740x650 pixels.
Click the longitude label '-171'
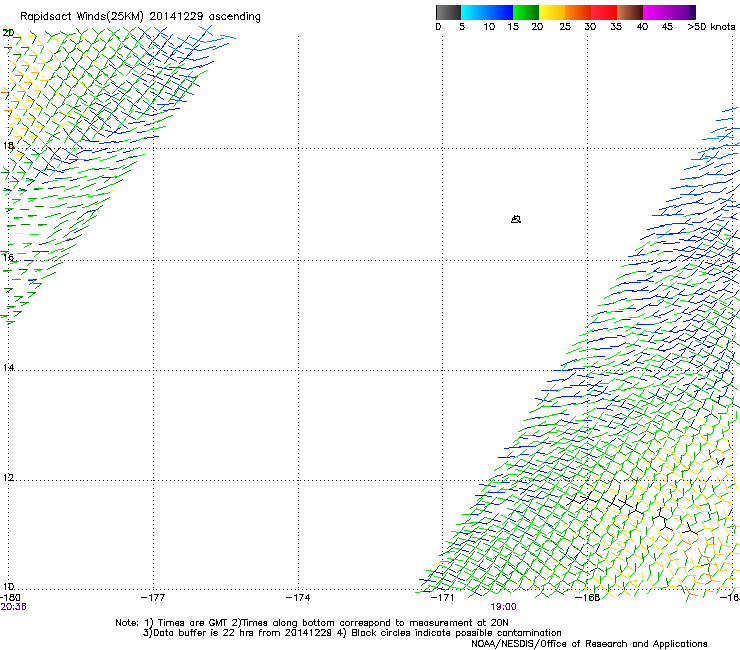click(442, 598)
